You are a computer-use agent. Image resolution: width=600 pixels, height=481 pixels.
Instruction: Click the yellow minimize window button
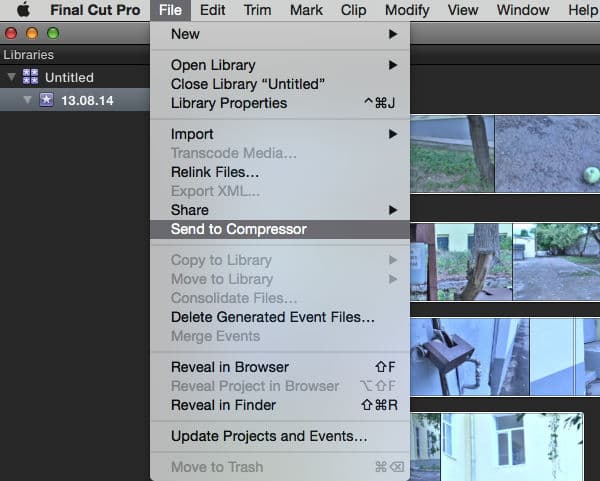pyautogui.click(x=32, y=33)
